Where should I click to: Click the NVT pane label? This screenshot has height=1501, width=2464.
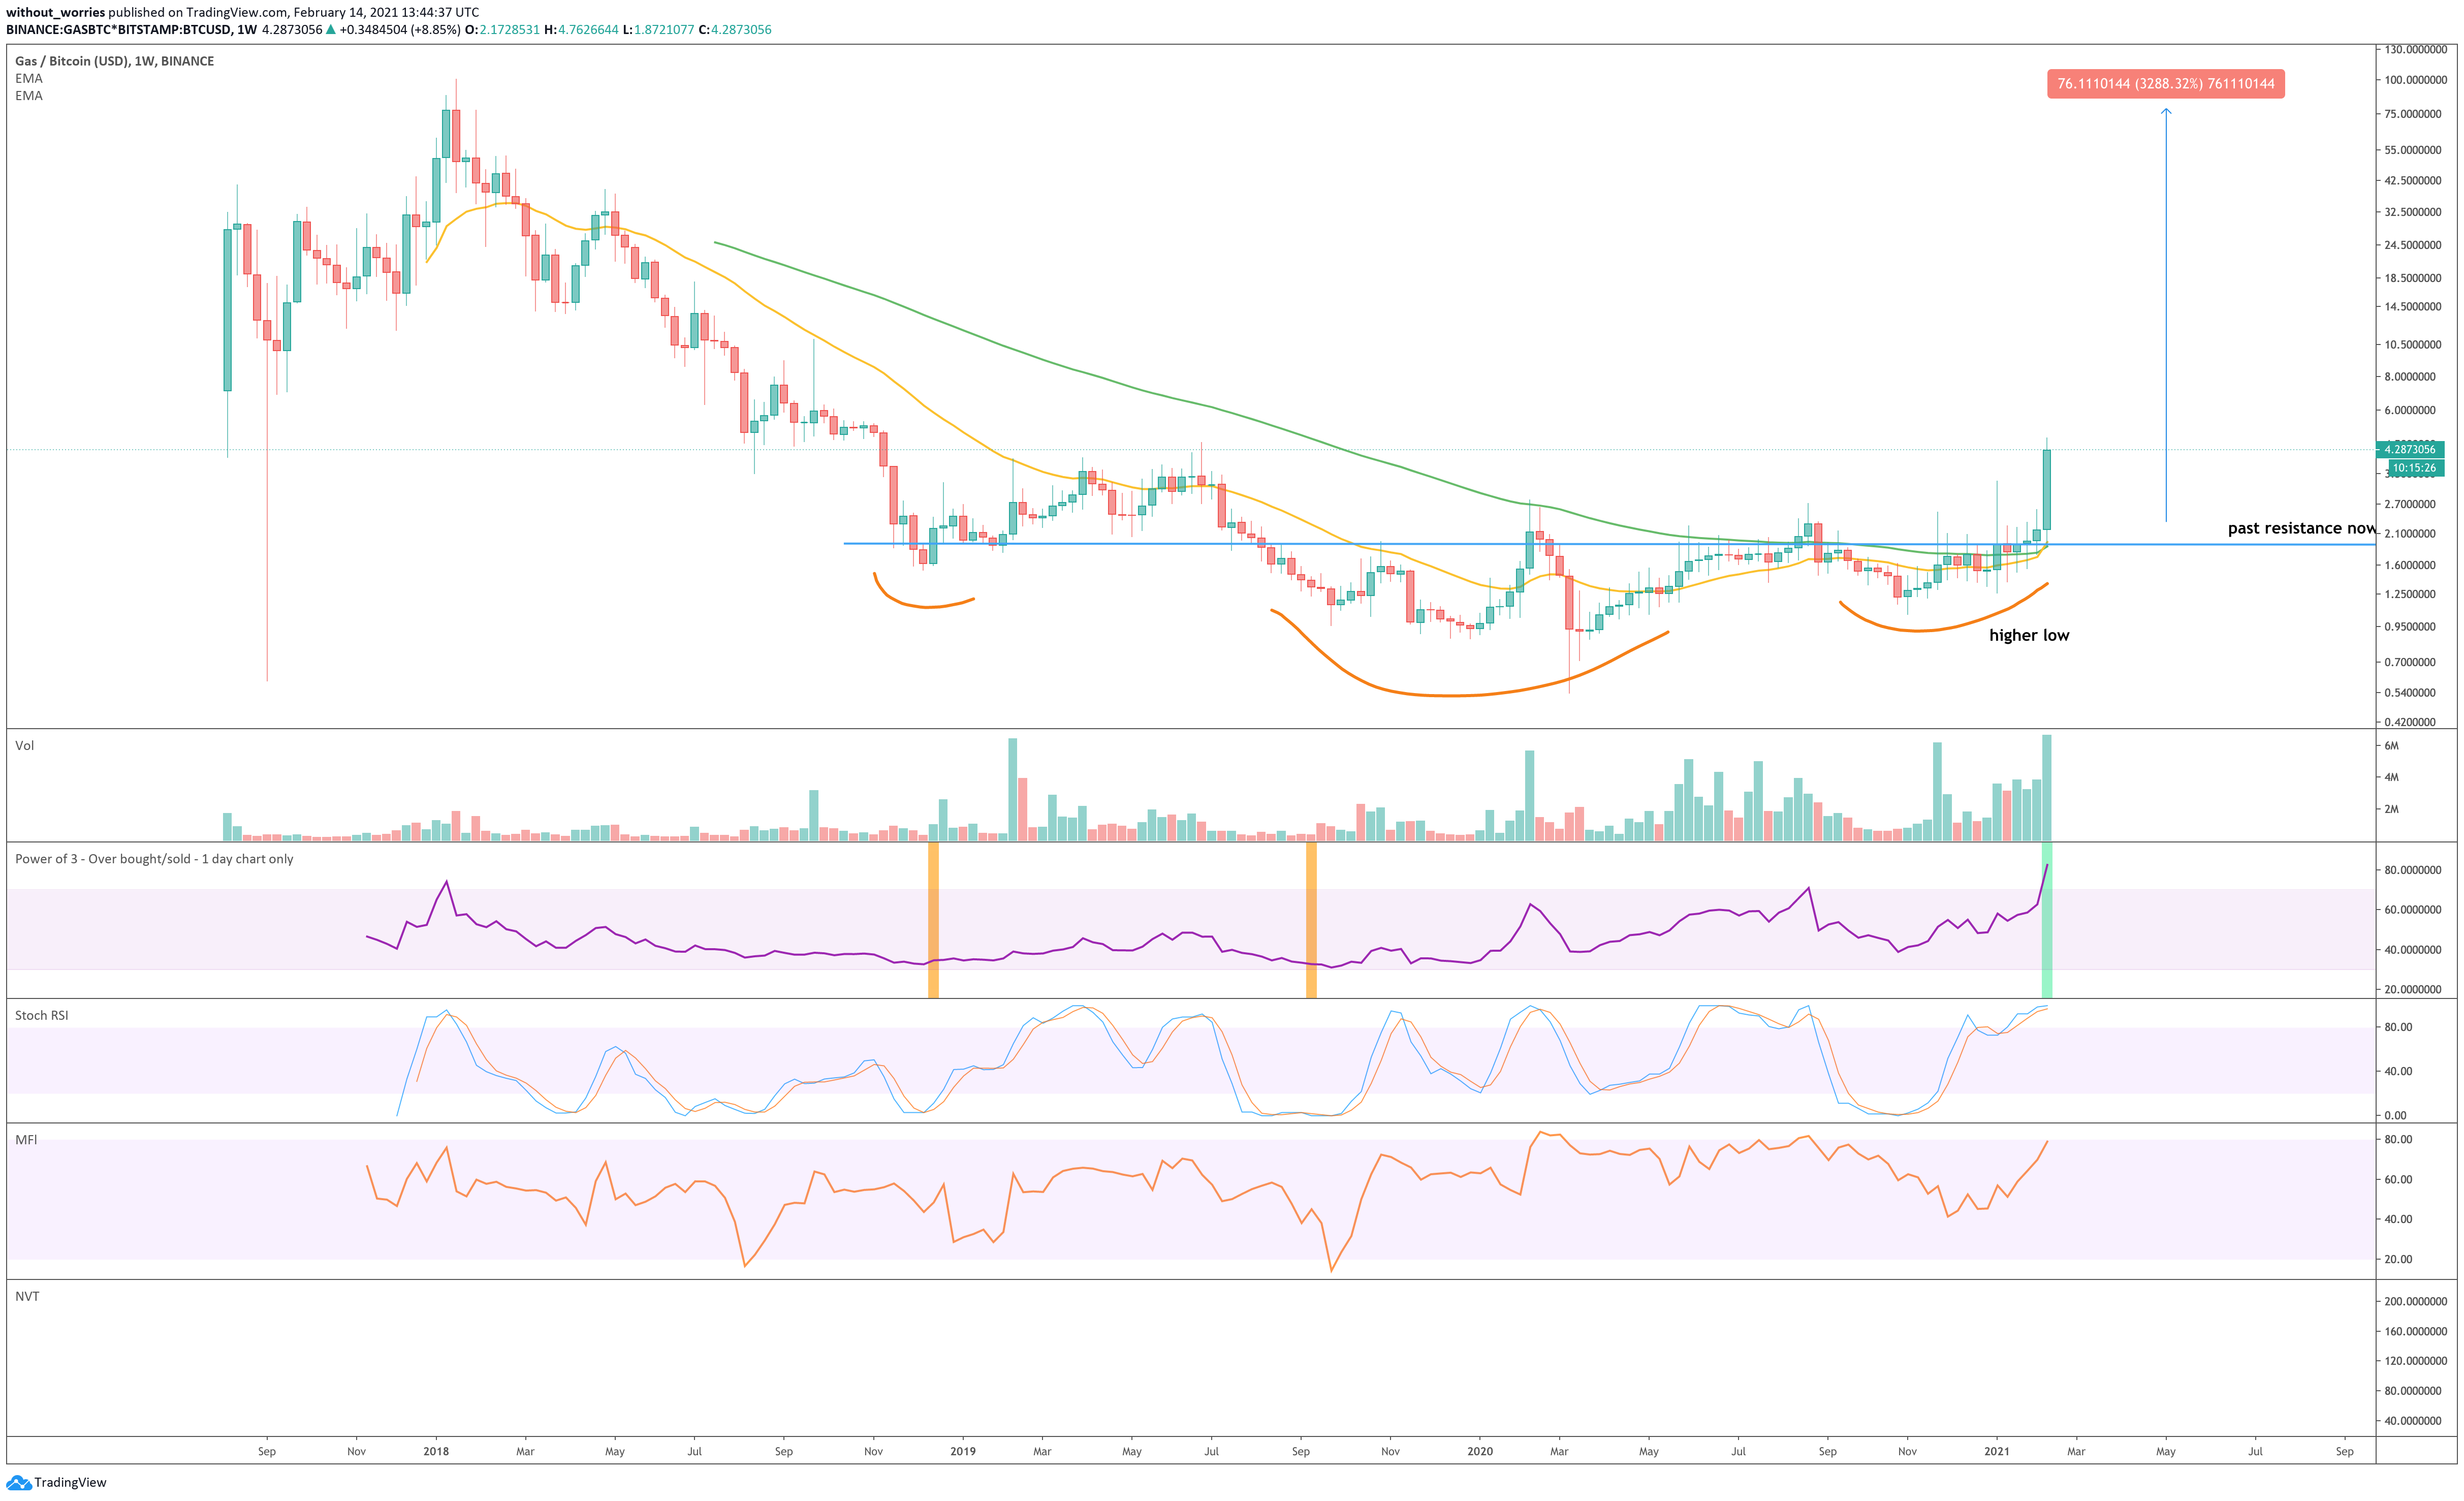pyautogui.click(x=27, y=1296)
